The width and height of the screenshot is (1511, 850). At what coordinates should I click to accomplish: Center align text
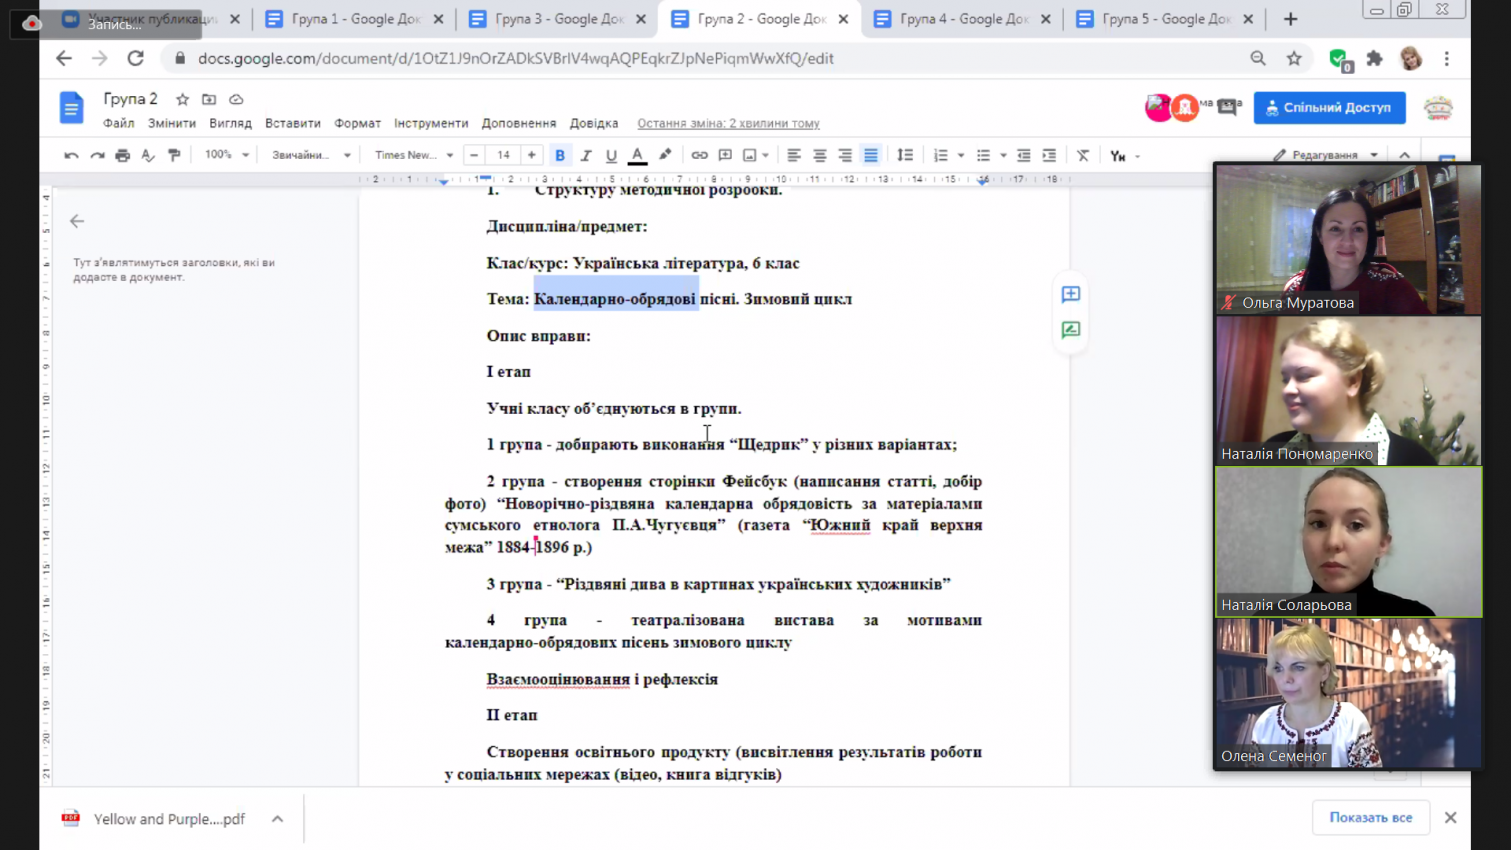(x=820, y=156)
